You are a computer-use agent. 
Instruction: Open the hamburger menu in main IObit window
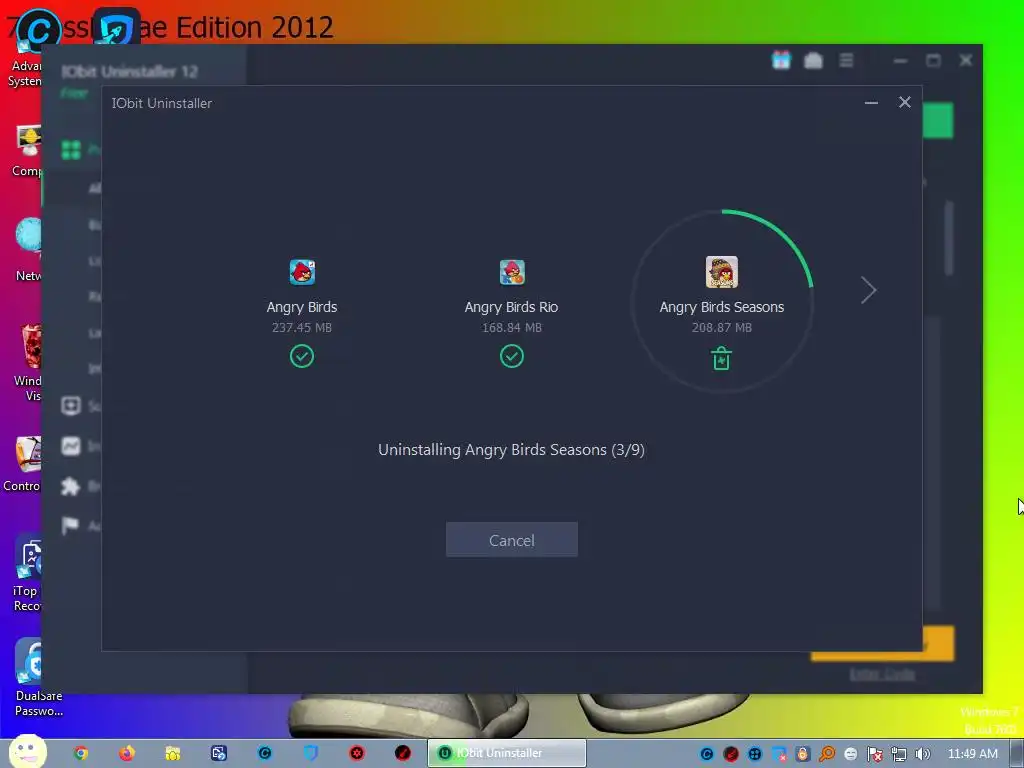tap(846, 60)
